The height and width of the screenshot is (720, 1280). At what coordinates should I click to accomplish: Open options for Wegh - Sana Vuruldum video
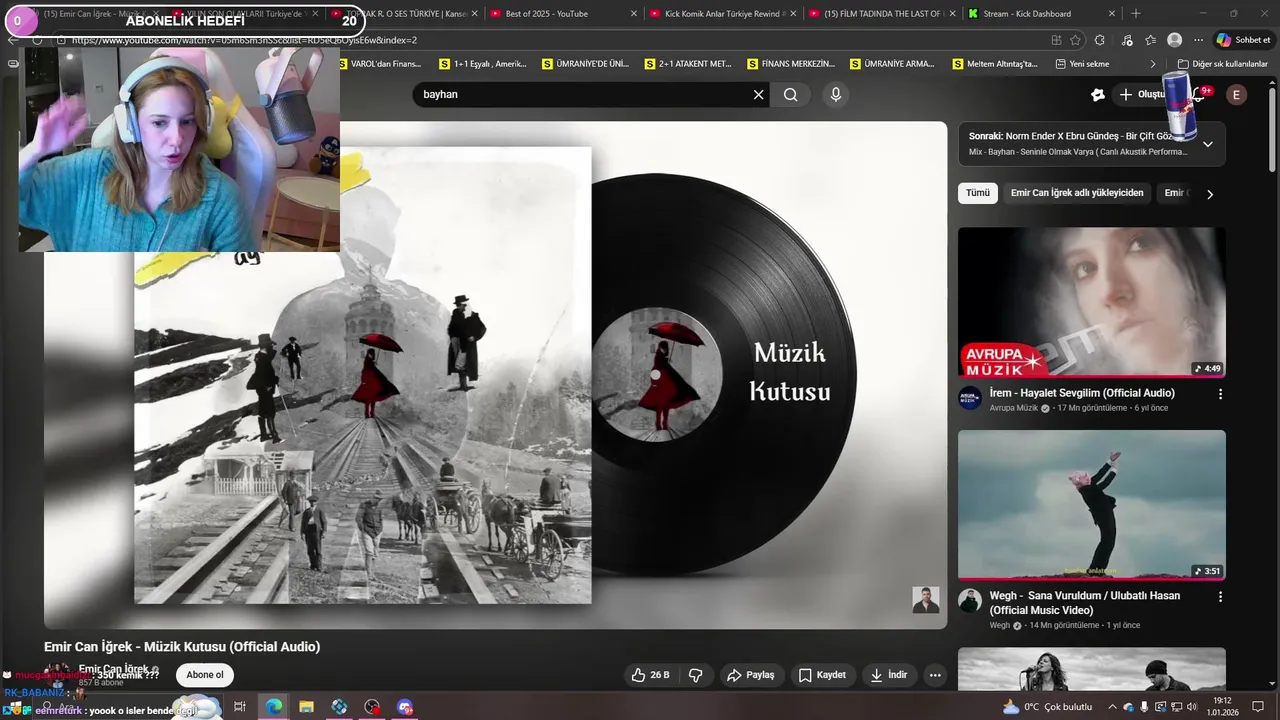1220,597
